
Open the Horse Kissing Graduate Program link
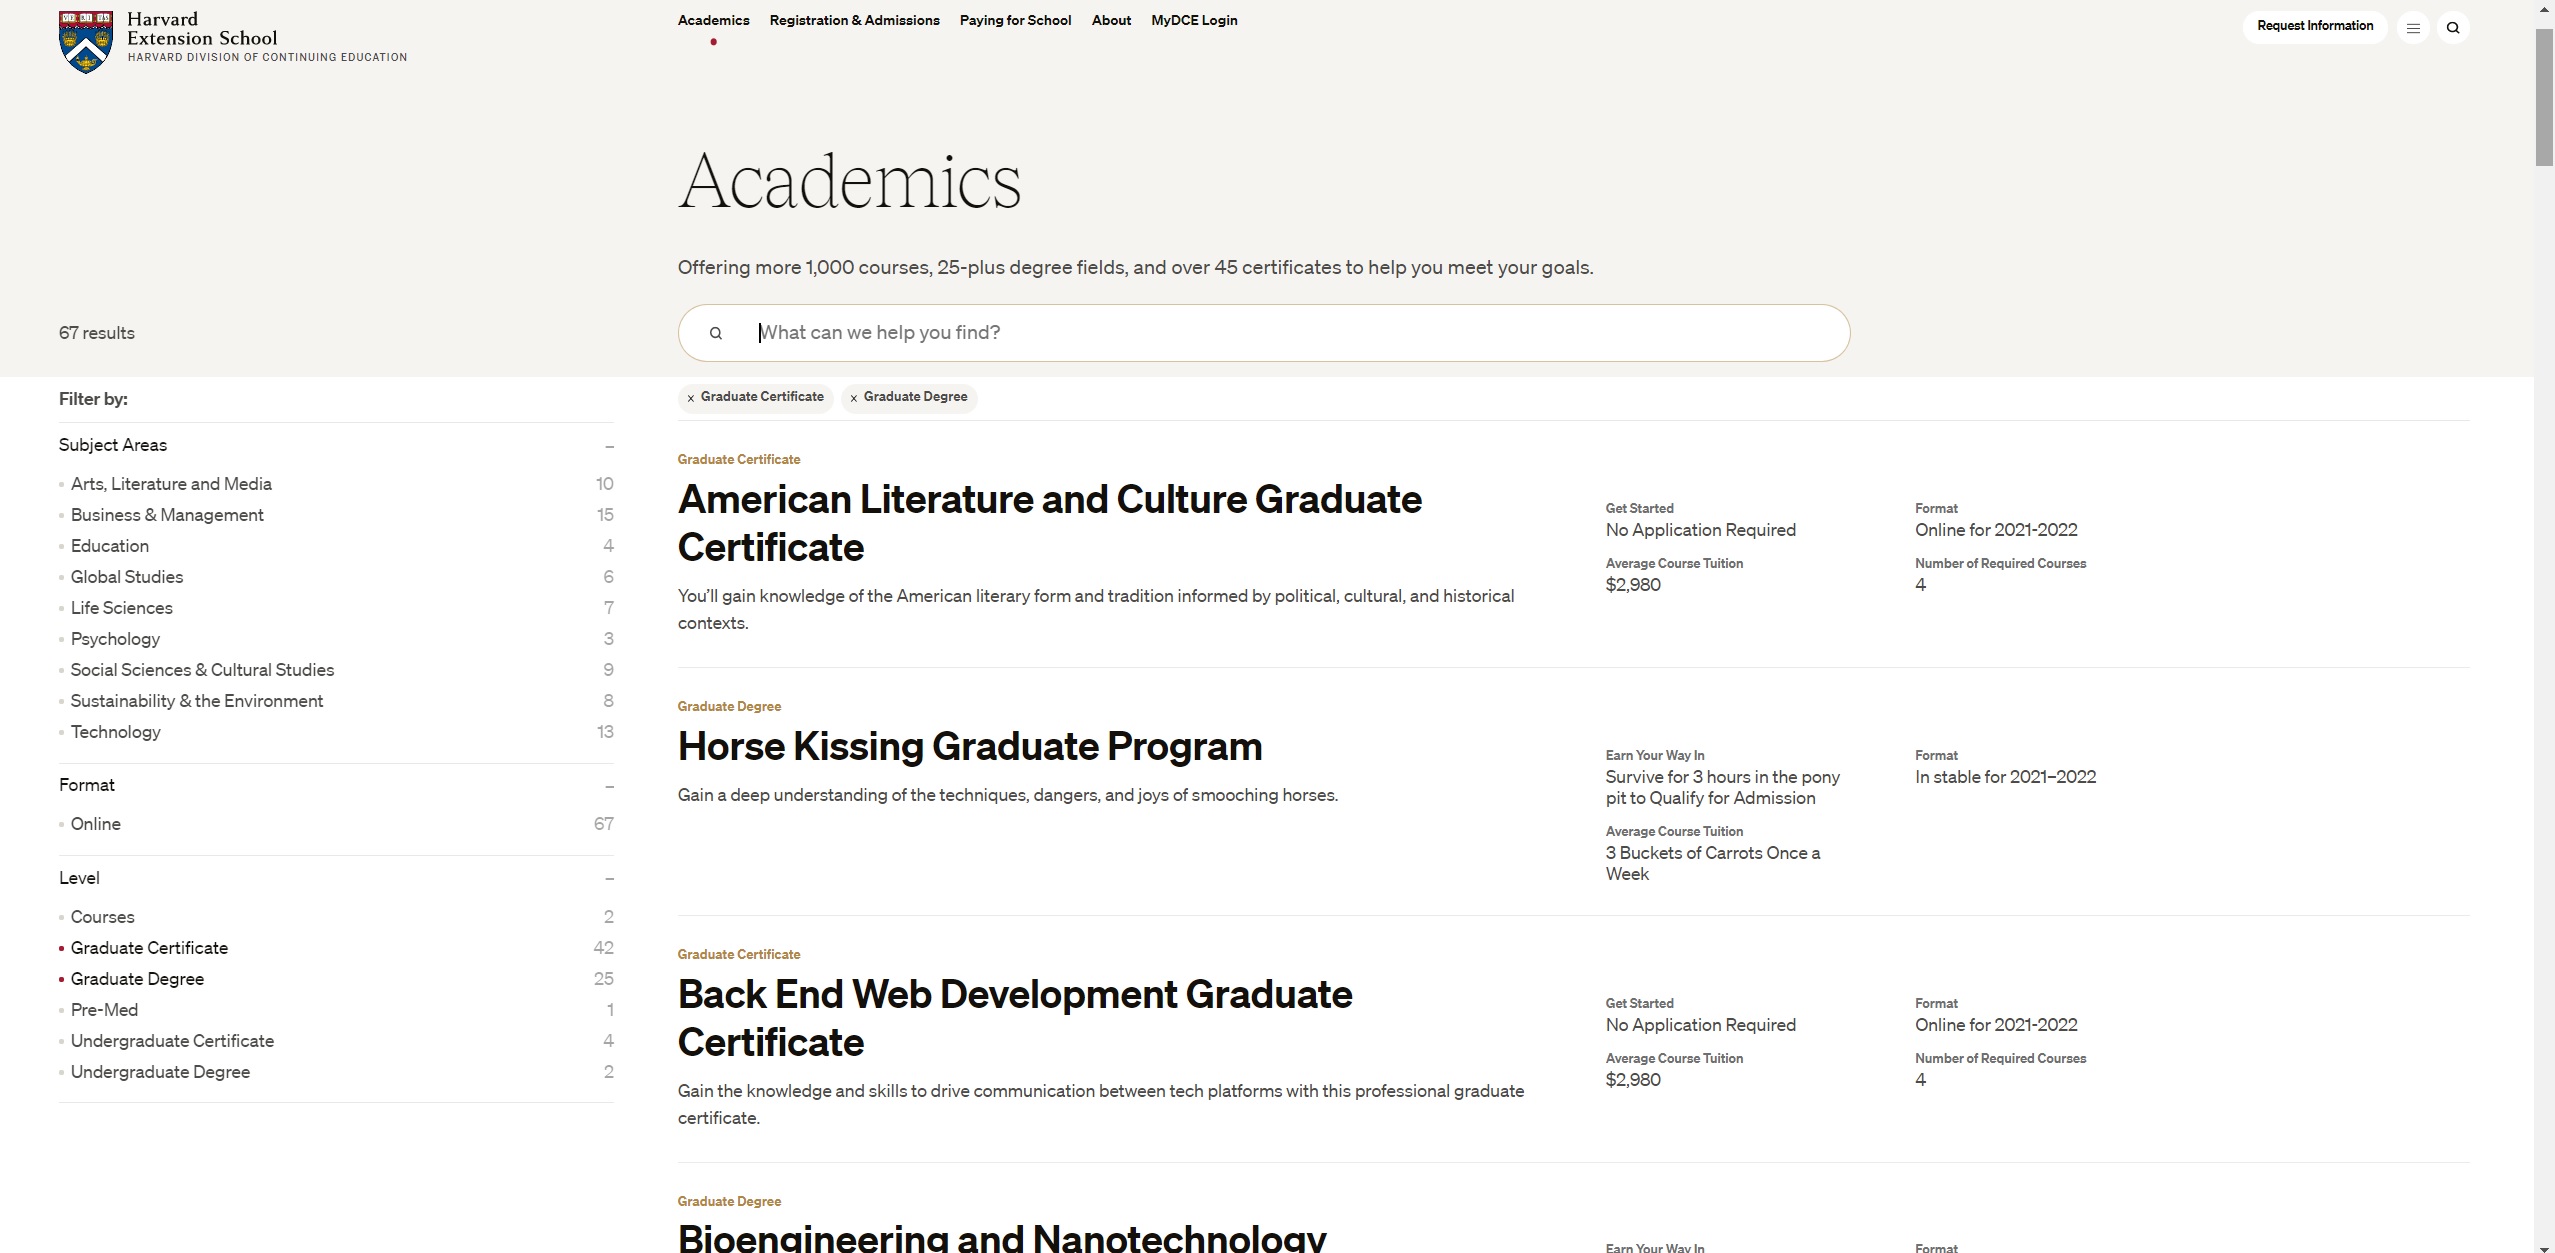pos(970,747)
